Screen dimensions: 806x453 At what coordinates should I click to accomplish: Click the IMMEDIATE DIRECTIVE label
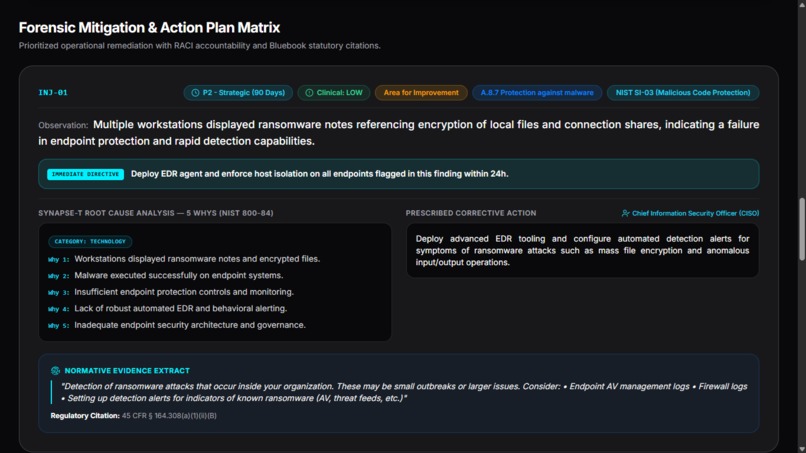pyautogui.click(x=85, y=174)
